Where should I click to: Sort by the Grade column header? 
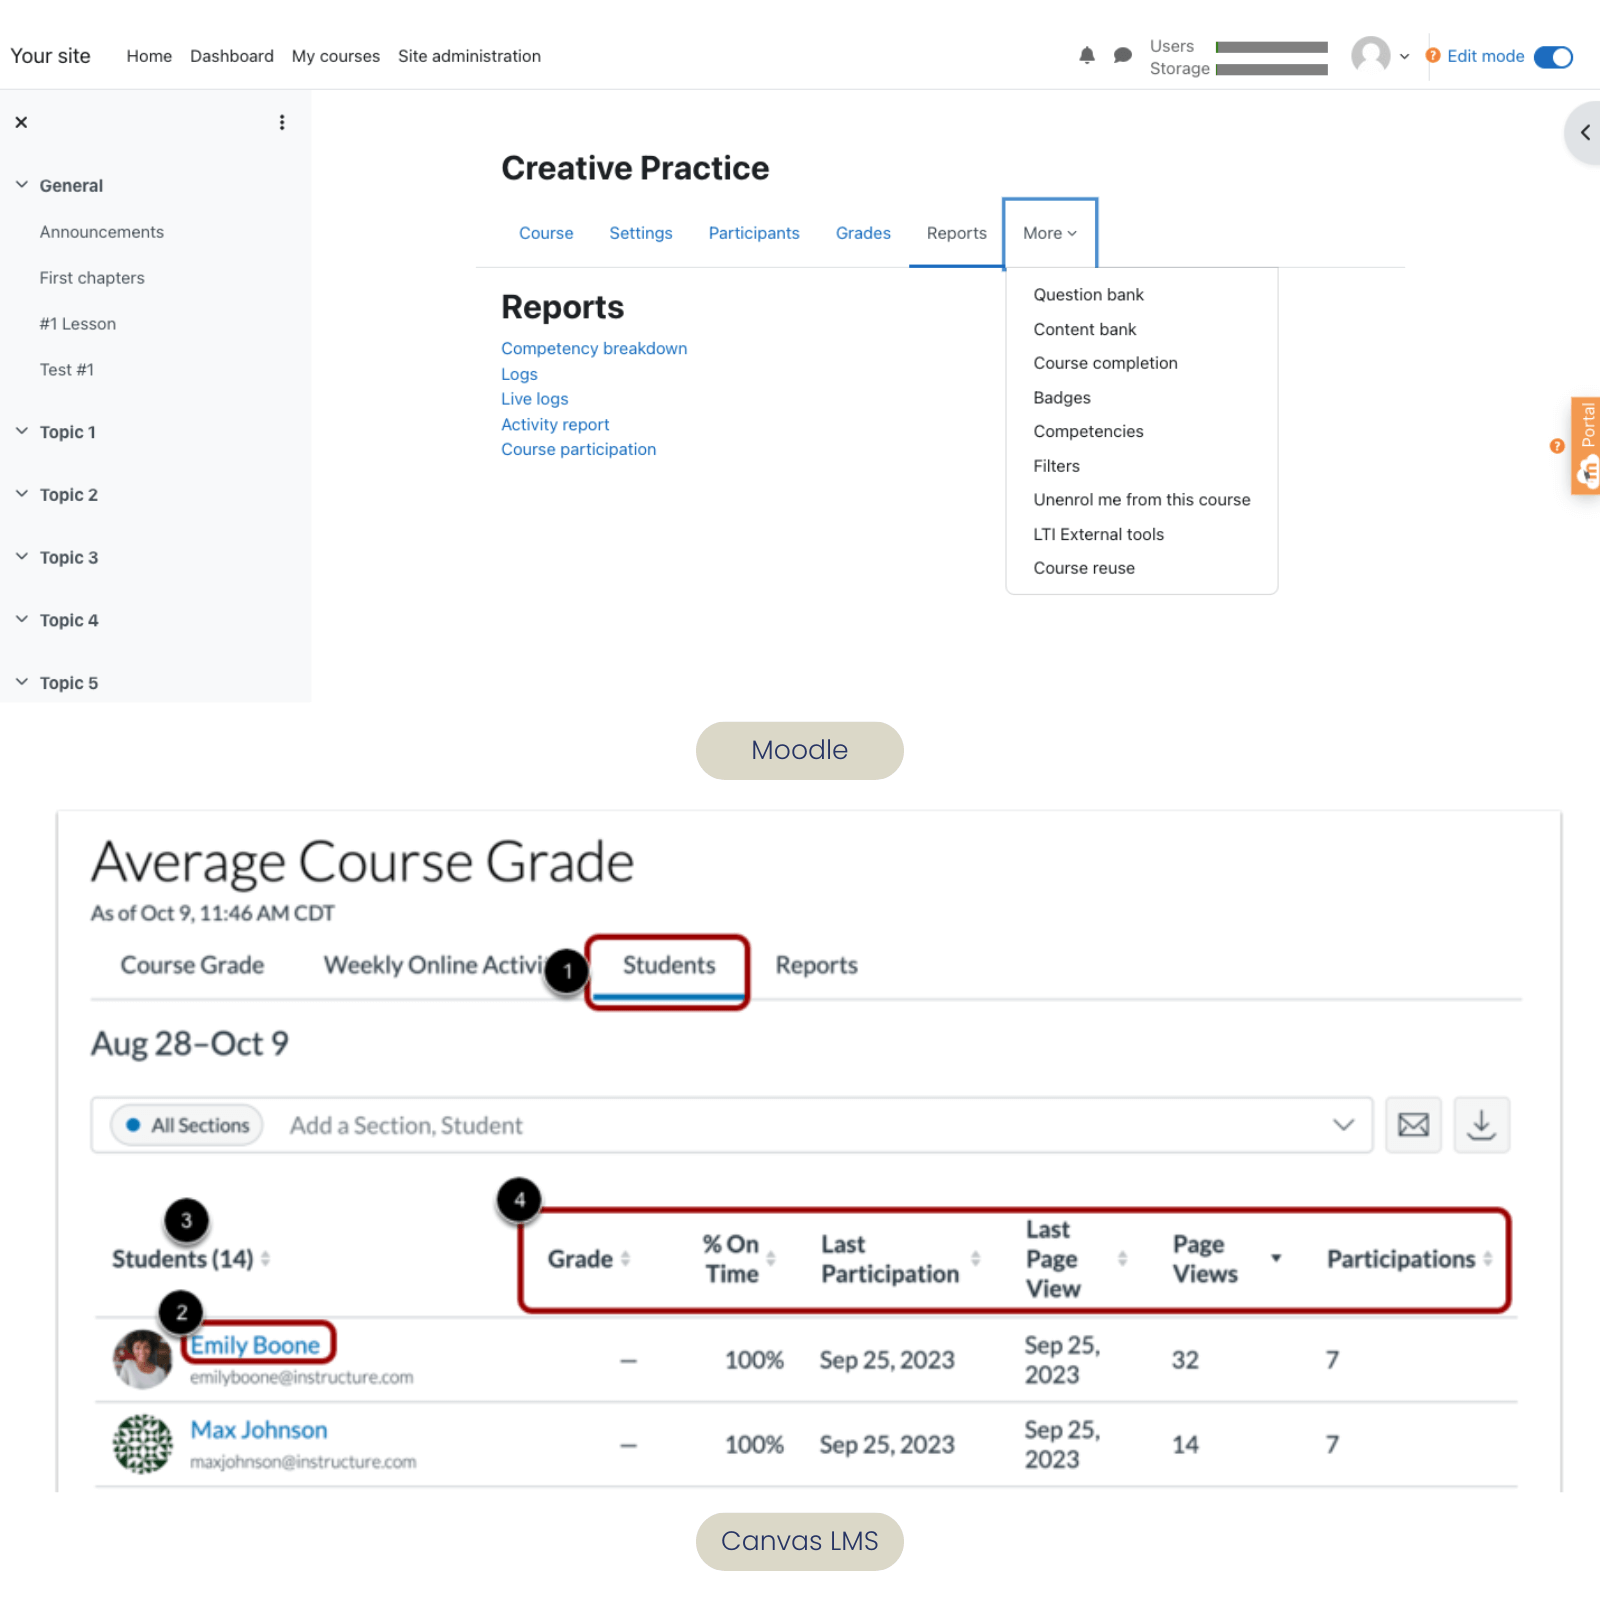click(x=588, y=1259)
